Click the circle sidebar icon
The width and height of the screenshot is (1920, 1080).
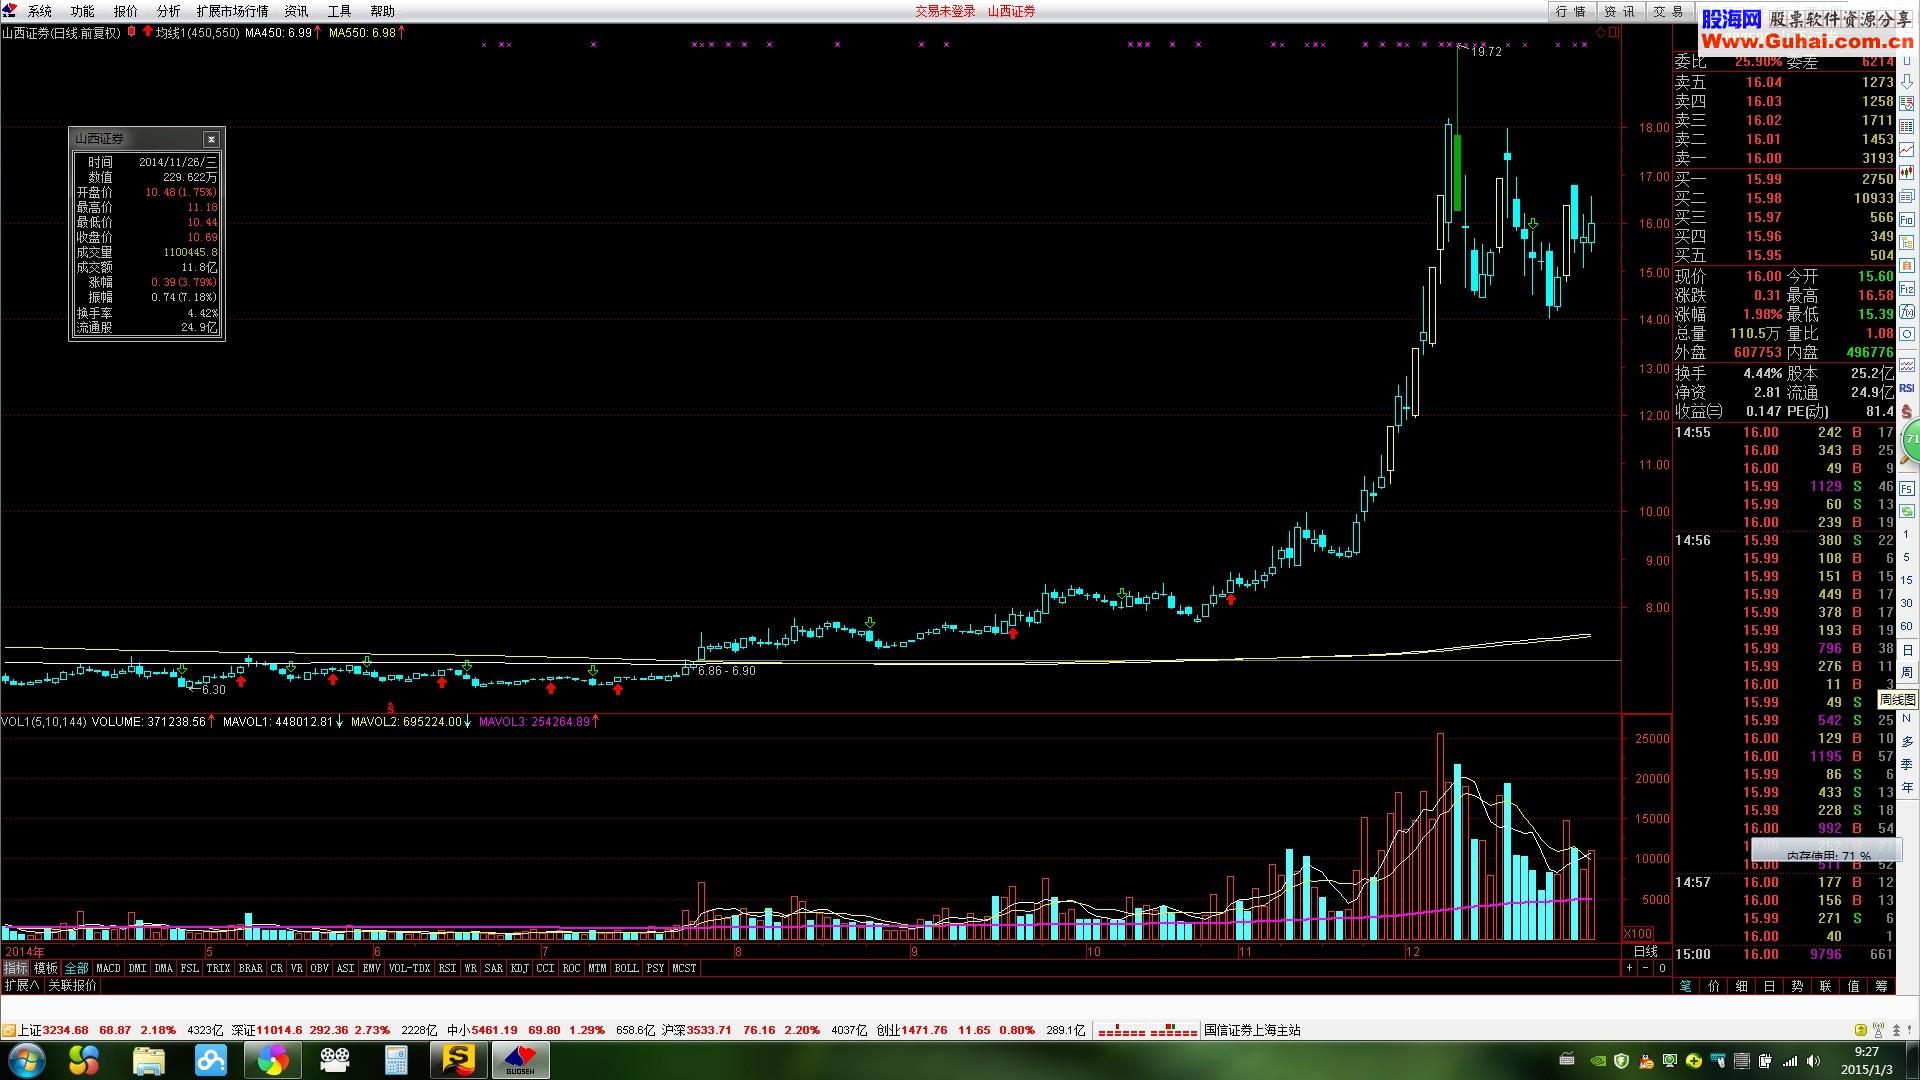click(x=1907, y=334)
